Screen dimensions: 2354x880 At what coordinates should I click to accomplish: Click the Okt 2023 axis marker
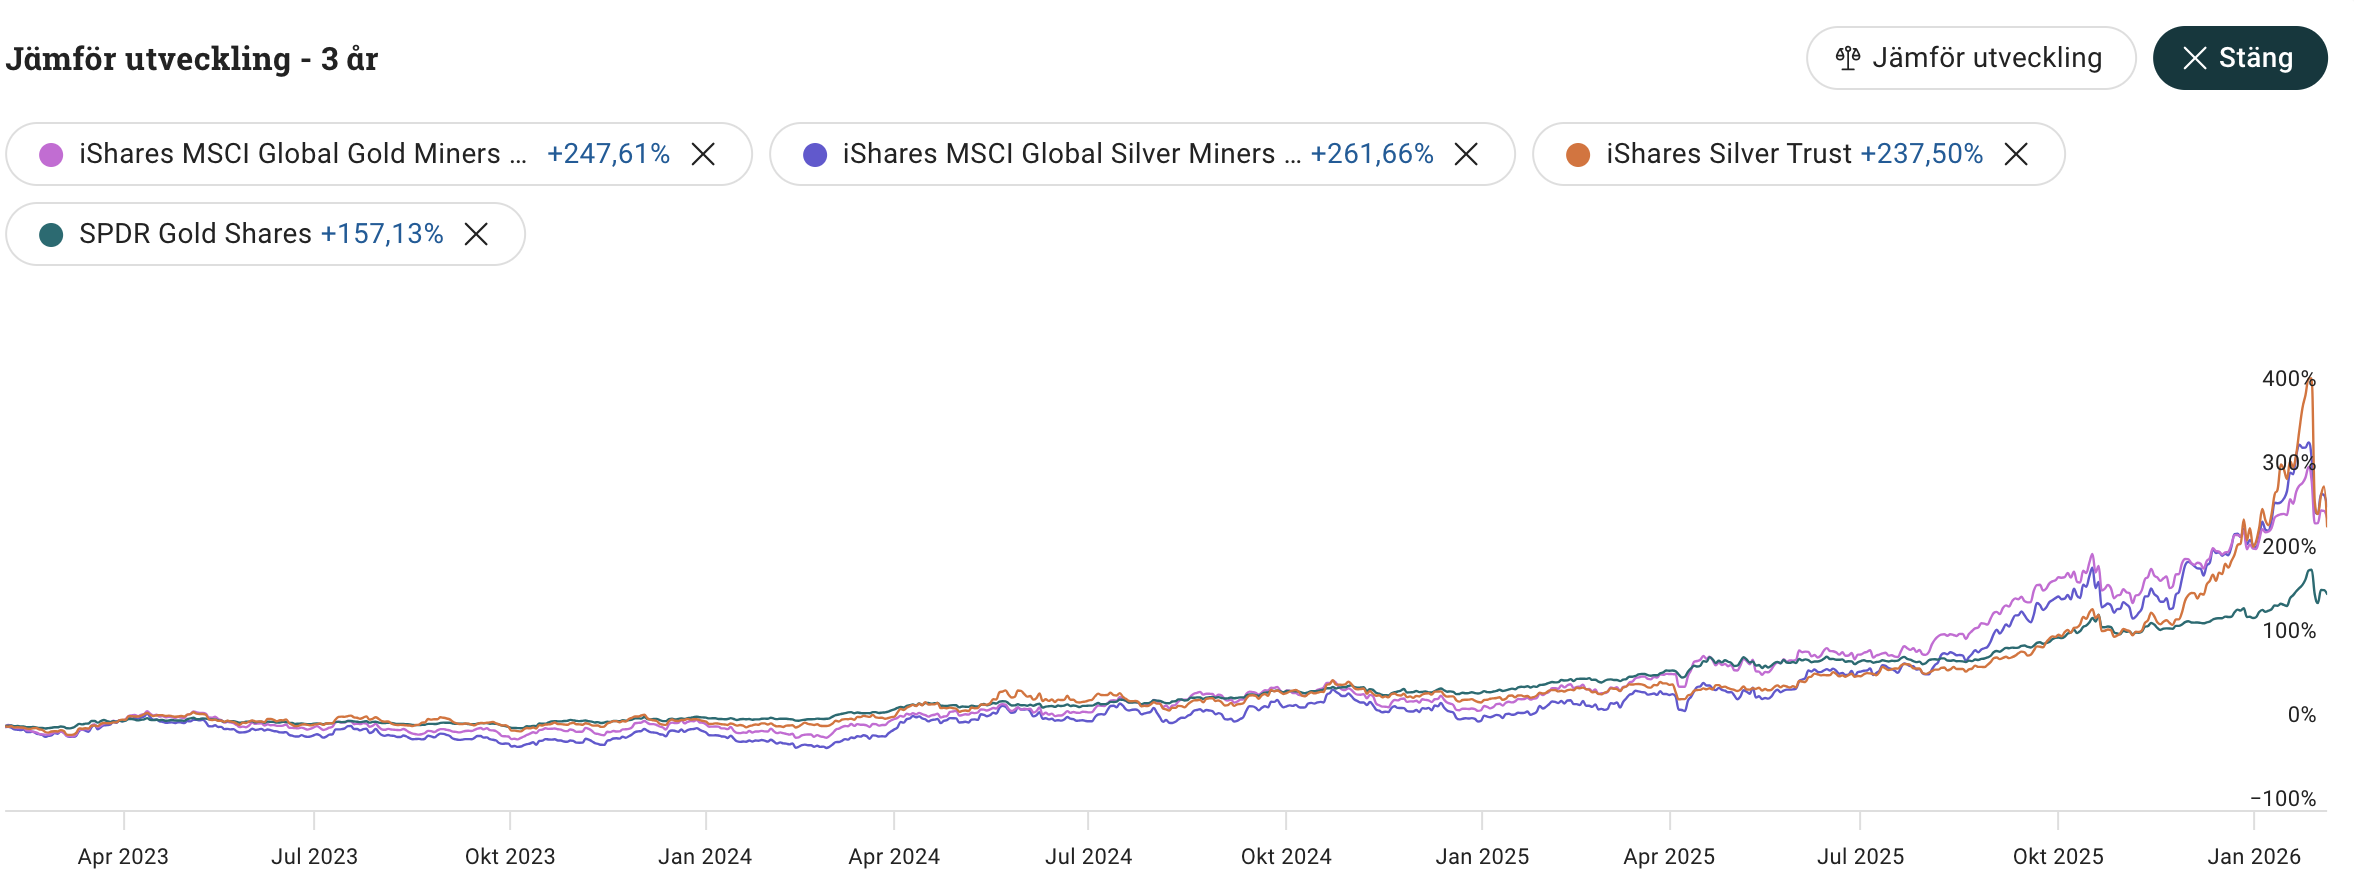tap(510, 856)
